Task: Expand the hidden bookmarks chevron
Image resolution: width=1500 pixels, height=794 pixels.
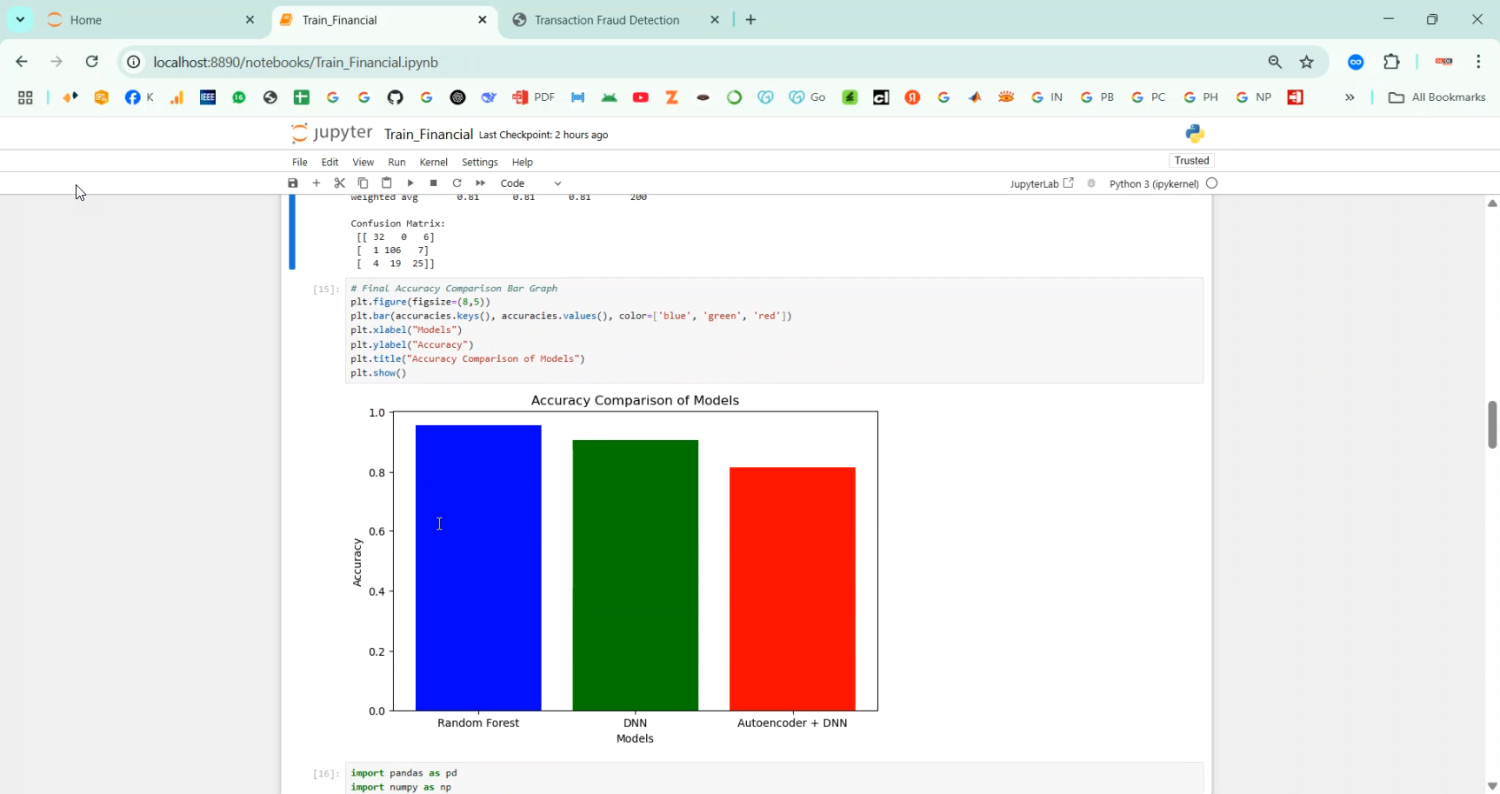Action: point(1349,97)
